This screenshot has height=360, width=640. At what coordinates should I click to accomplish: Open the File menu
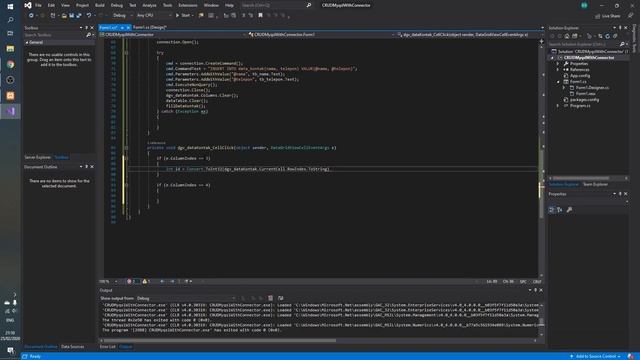[x=38, y=5]
